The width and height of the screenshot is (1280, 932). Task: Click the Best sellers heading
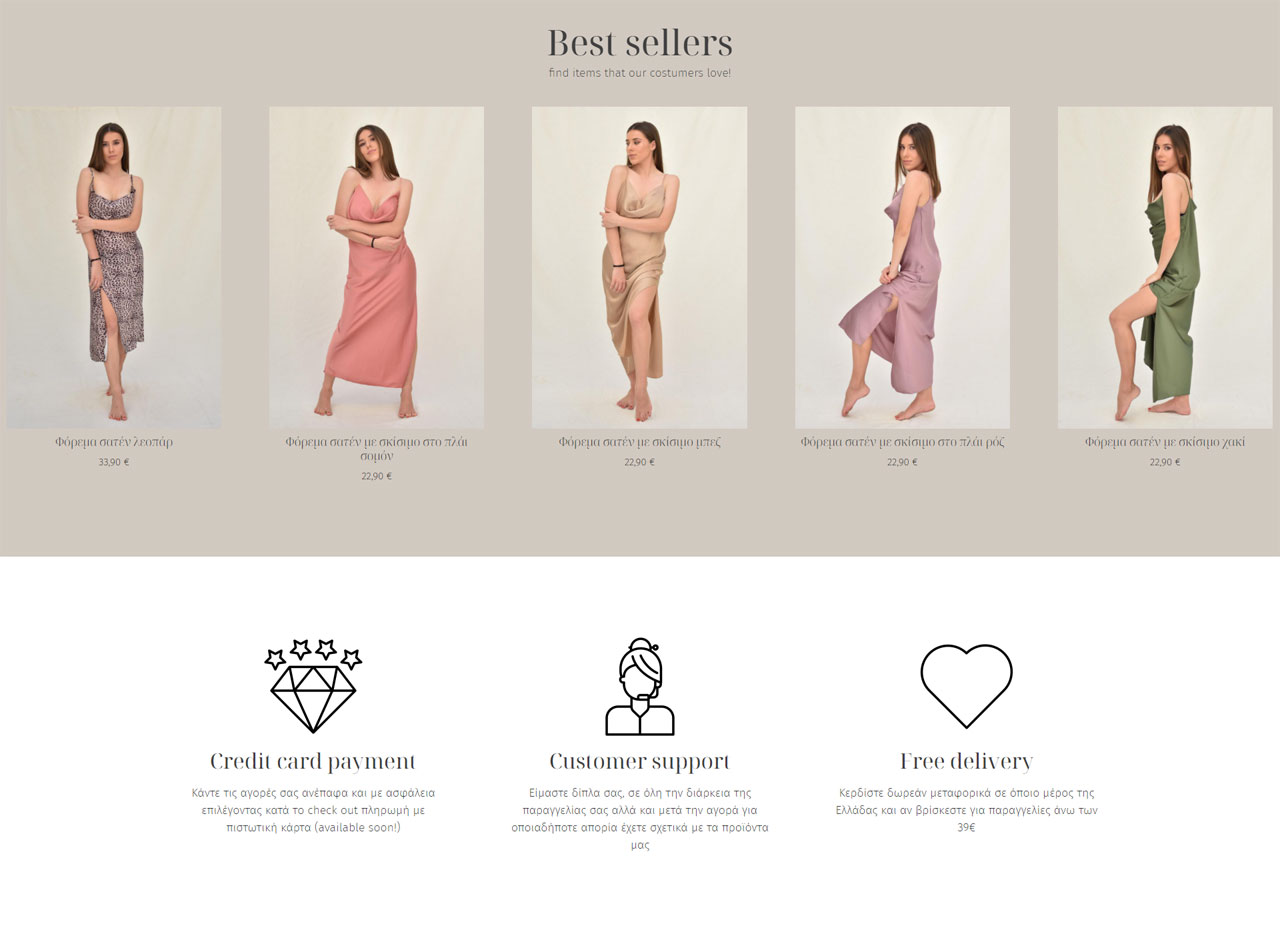pos(640,43)
